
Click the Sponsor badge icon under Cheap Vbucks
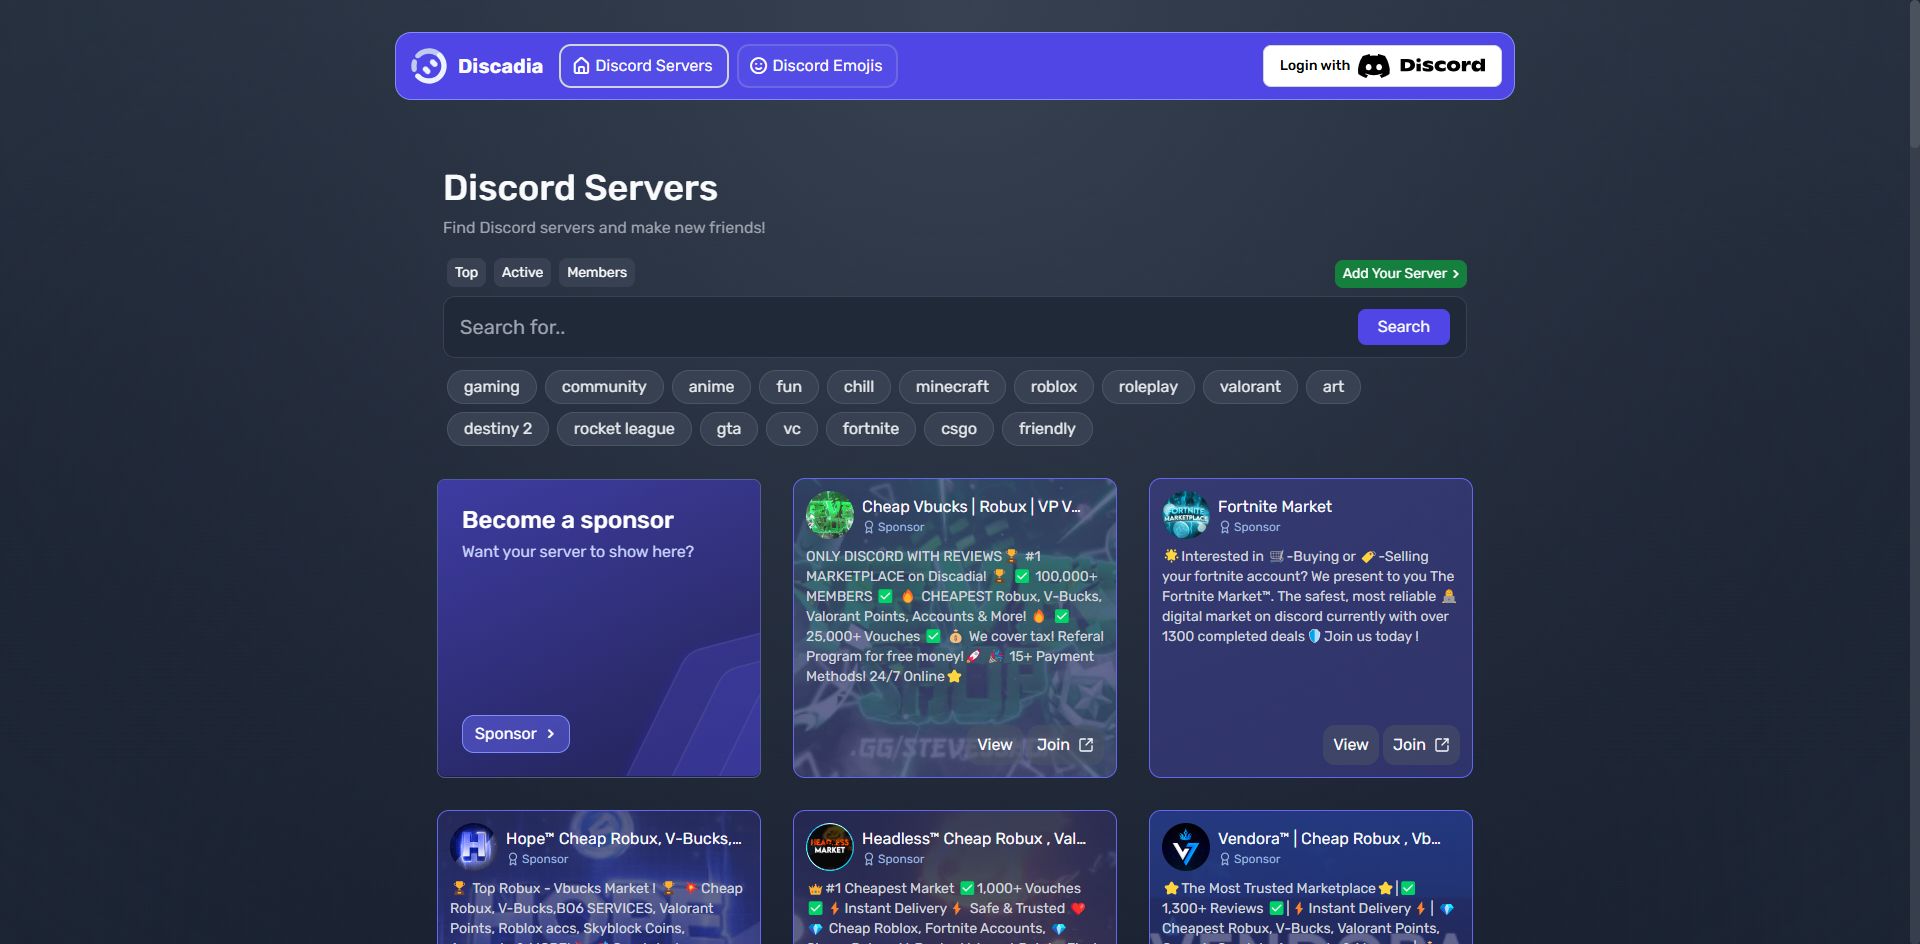pos(868,527)
